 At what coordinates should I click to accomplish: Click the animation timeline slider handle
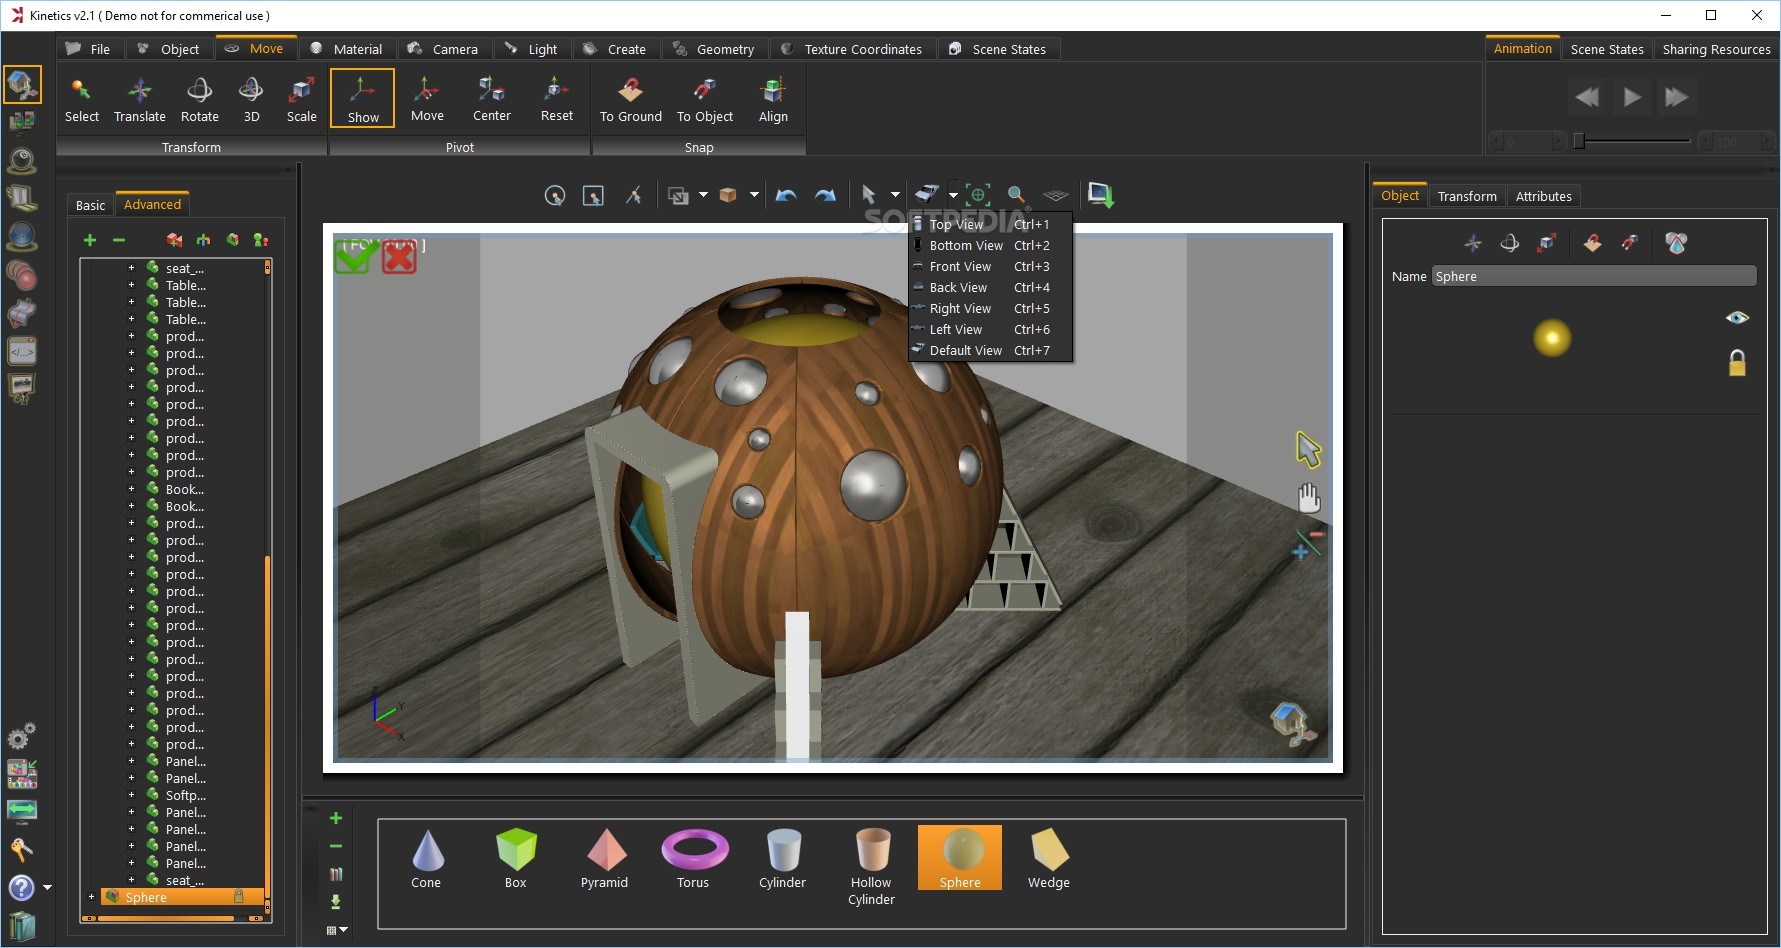click(x=1579, y=141)
